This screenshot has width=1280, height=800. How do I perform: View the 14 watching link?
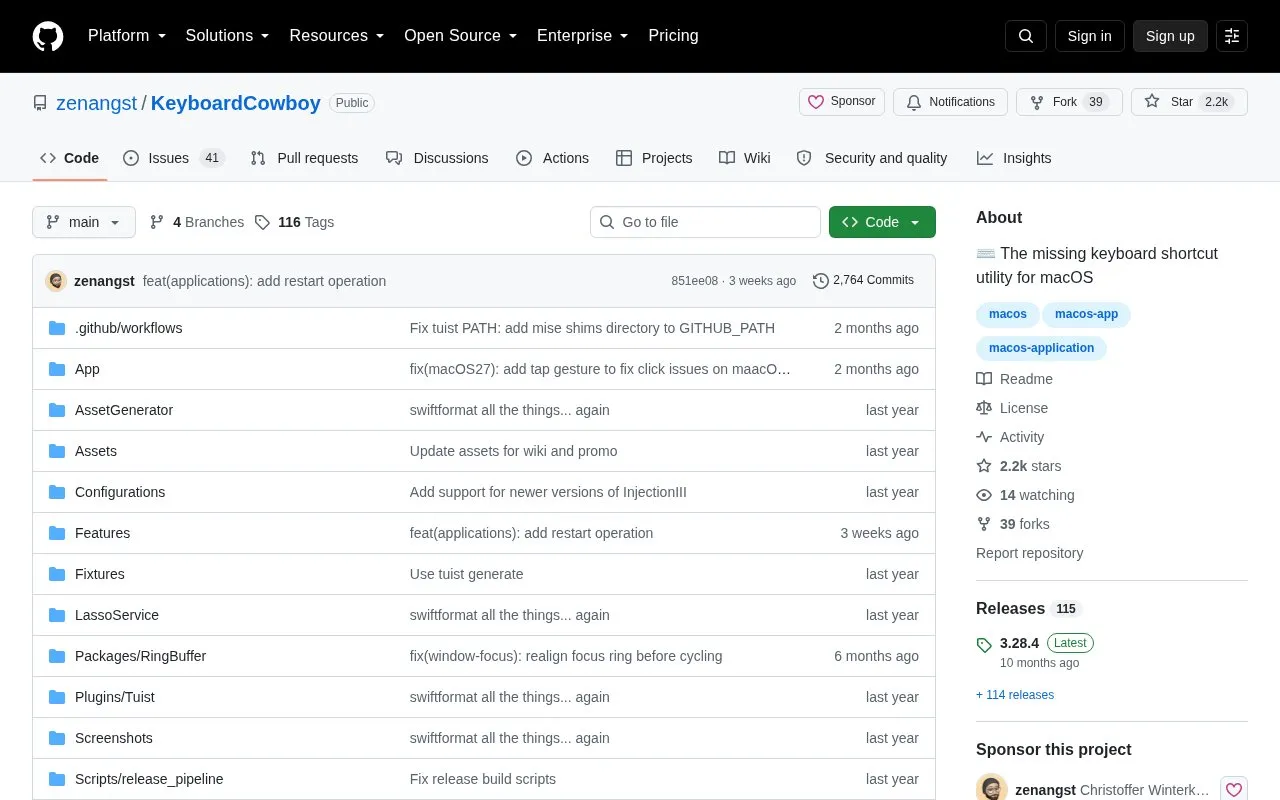[1025, 495]
